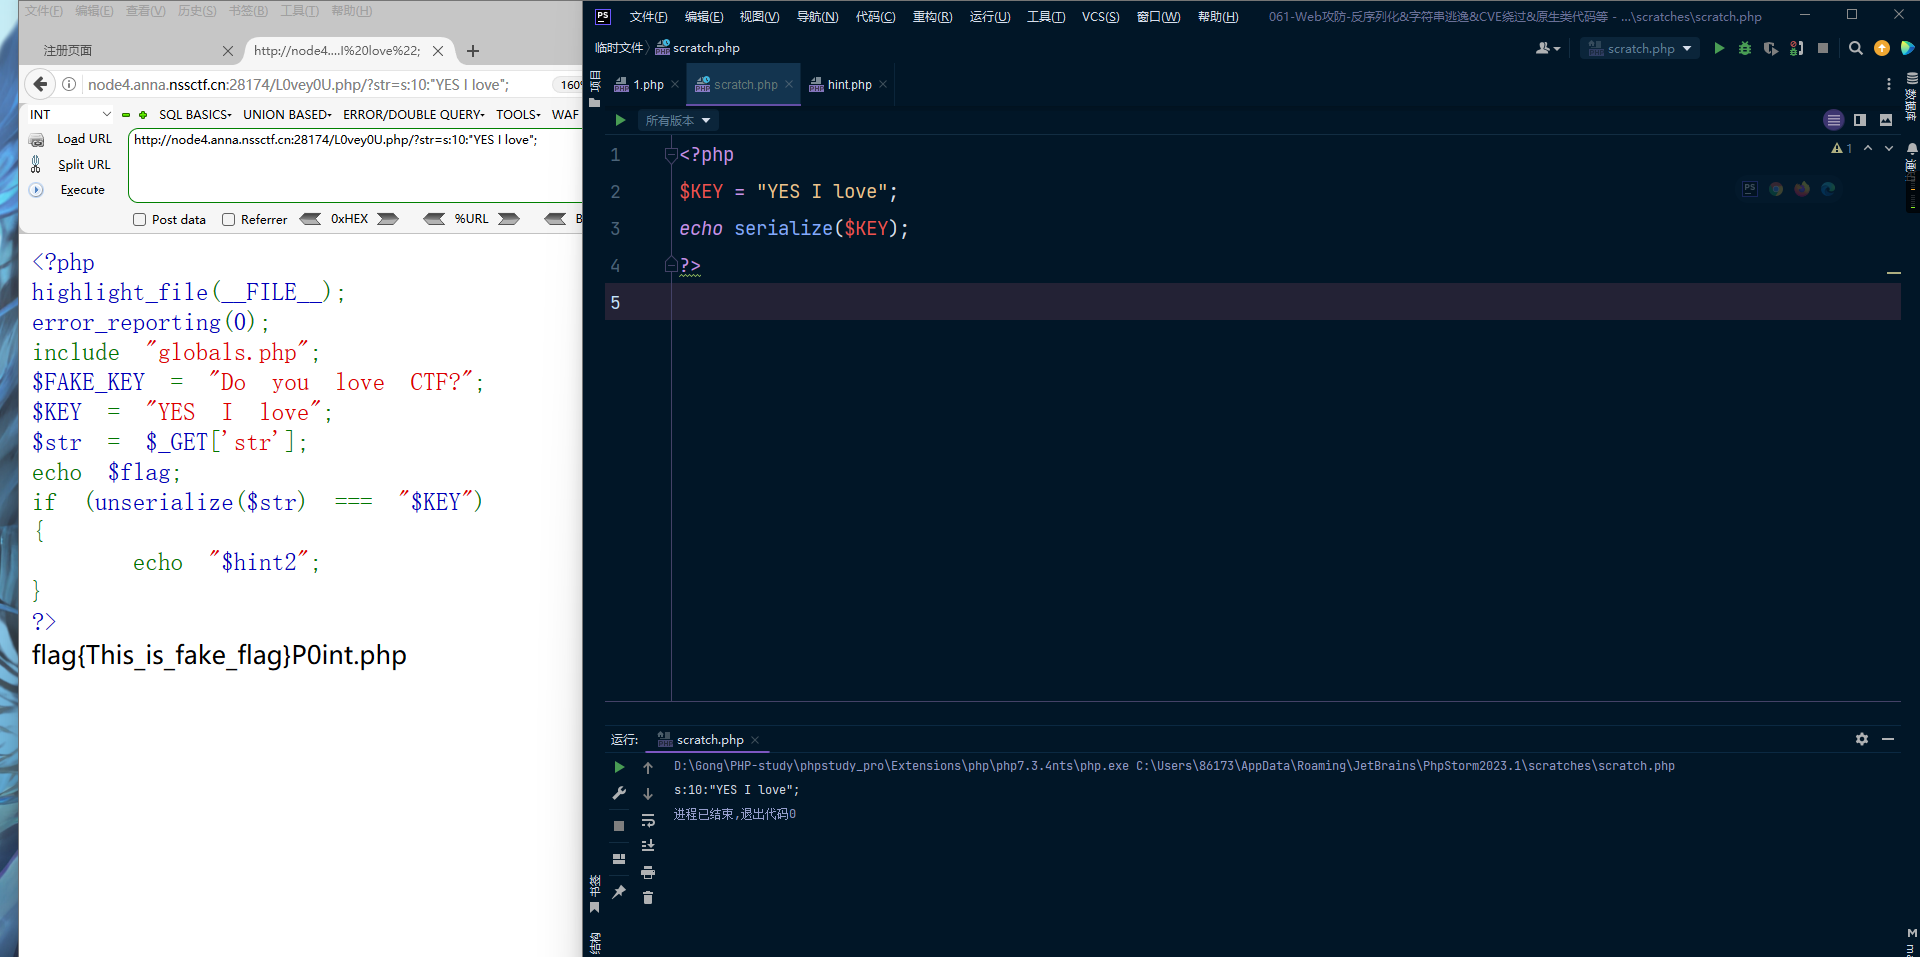Open the 所有版本 version dropdown
Viewport: 1920px width, 957px height.
(x=678, y=120)
